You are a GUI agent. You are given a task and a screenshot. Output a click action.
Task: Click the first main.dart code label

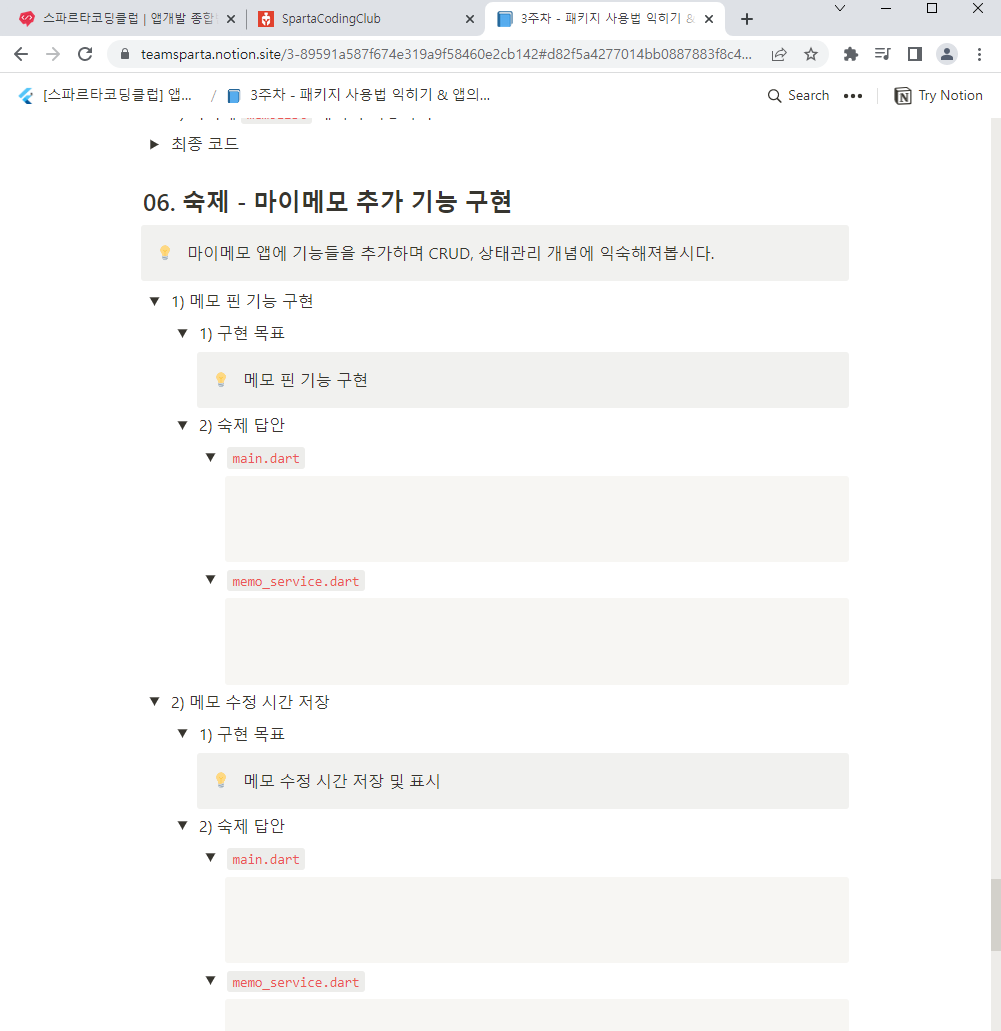pyautogui.click(x=266, y=458)
